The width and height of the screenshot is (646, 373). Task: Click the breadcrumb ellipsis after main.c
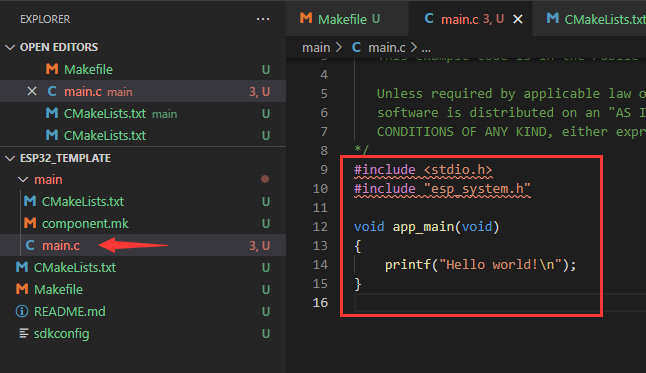tap(426, 48)
